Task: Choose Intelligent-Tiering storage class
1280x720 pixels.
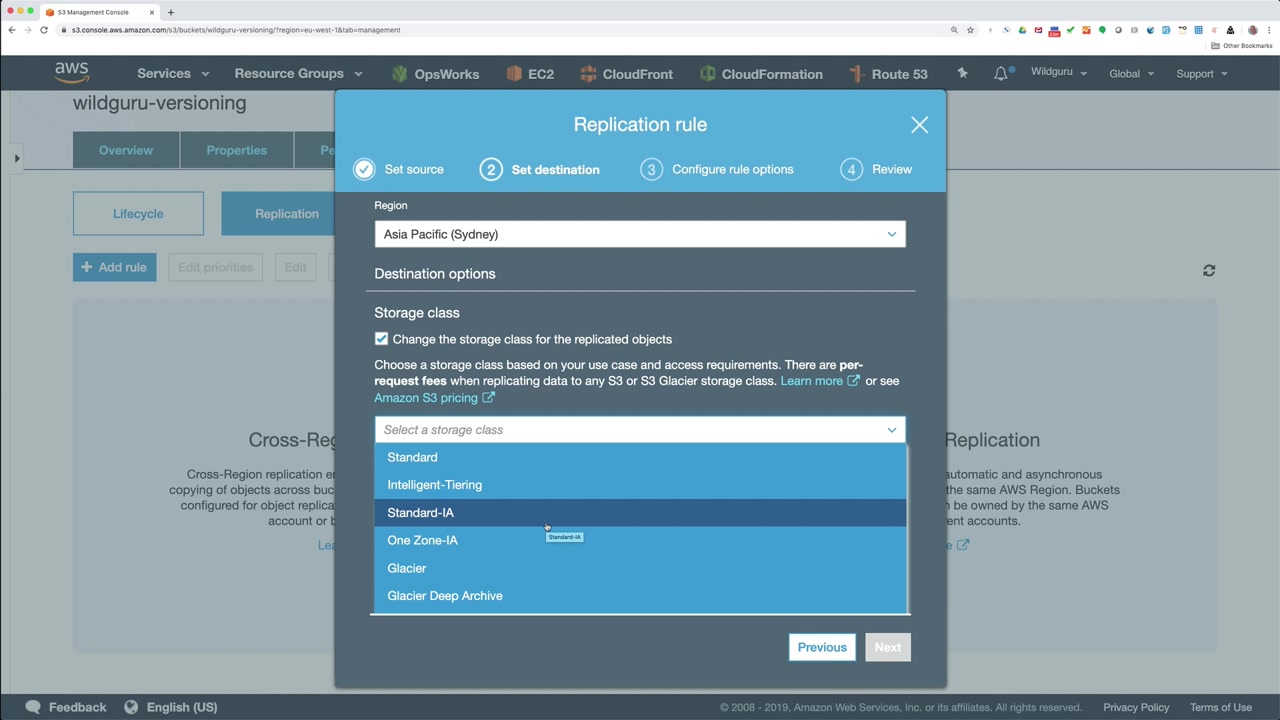Action: (640, 485)
